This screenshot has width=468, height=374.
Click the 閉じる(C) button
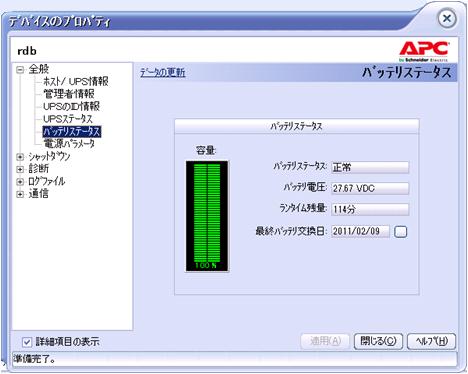[378, 341]
